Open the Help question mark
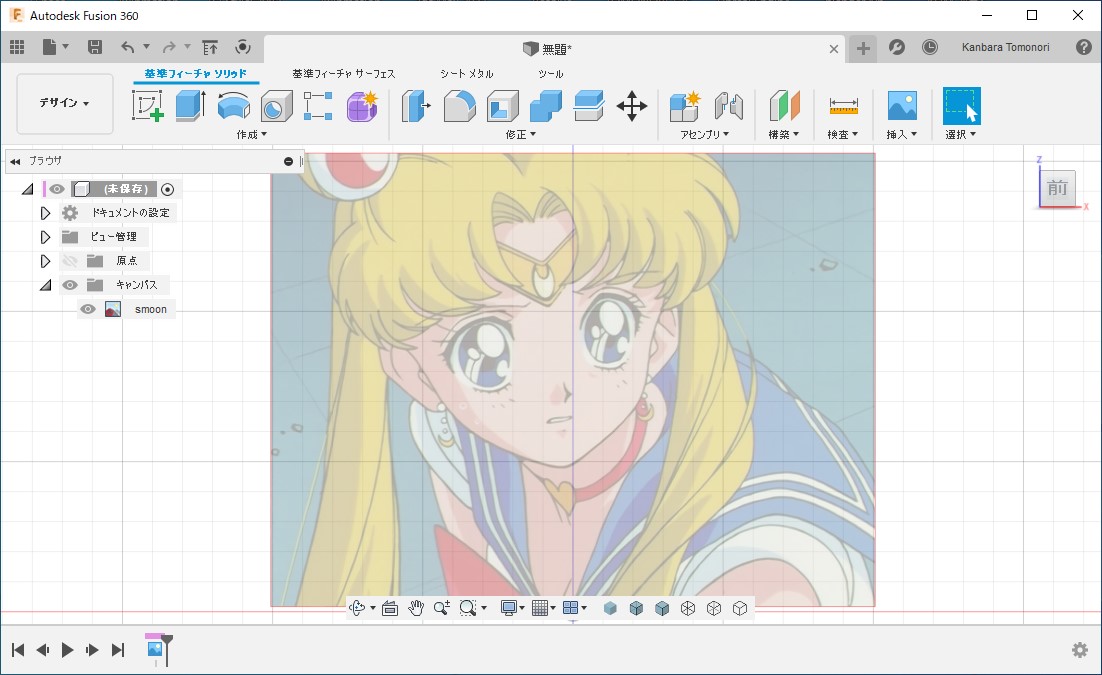This screenshot has height=675, width=1102. 1084,47
